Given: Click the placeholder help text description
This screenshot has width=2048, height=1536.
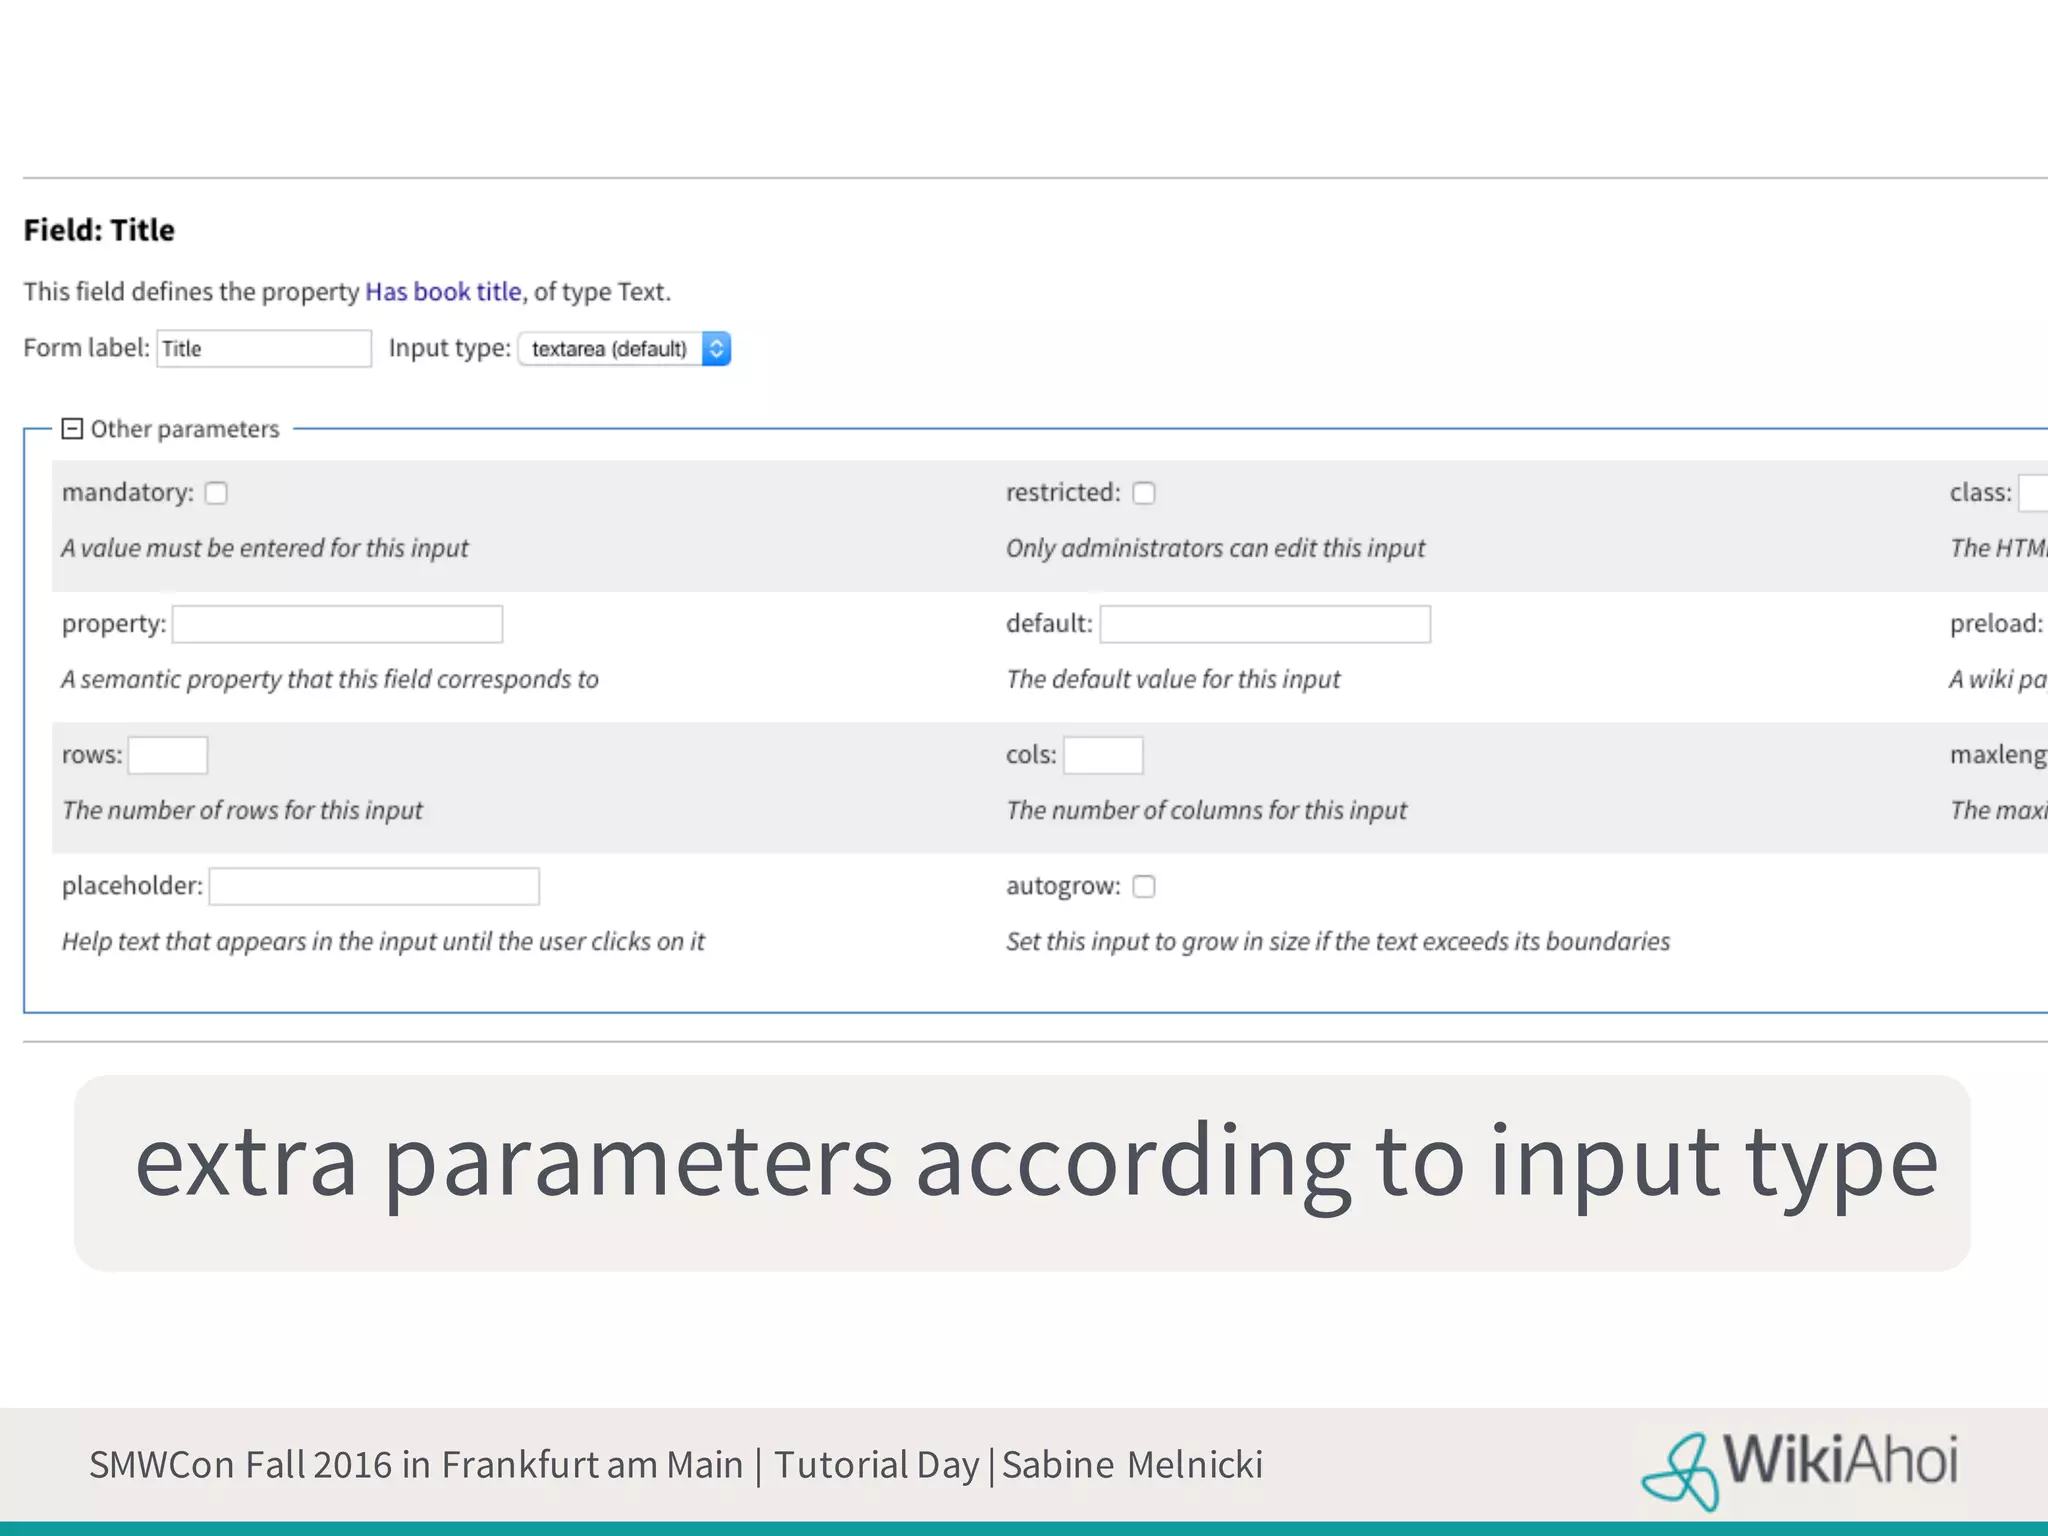Looking at the screenshot, I should 383,941.
